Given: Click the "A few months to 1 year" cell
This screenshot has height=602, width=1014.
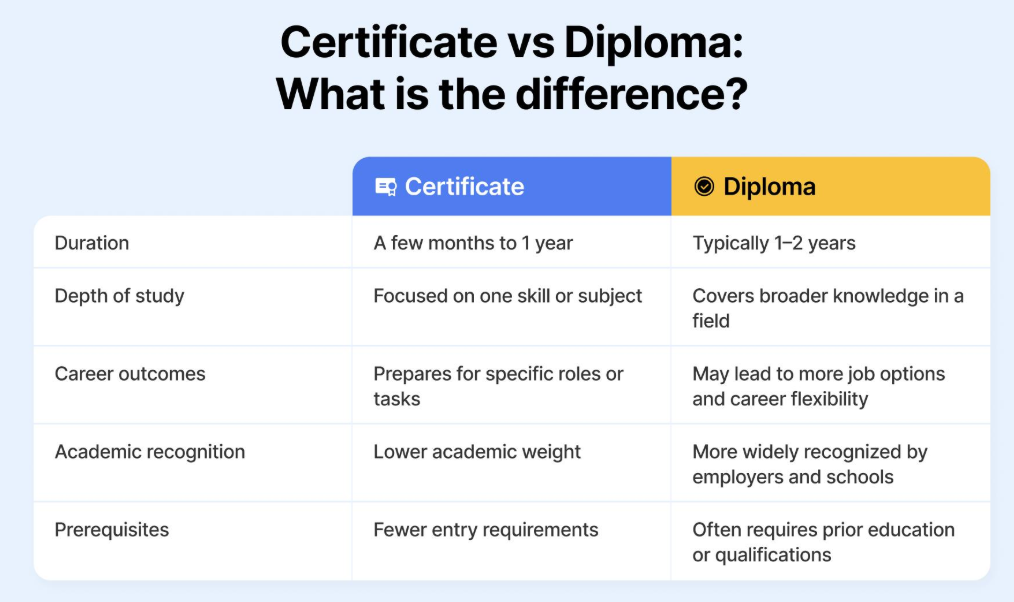Looking at the screenshot, I should pyautogui.click(x=473, y=243).
